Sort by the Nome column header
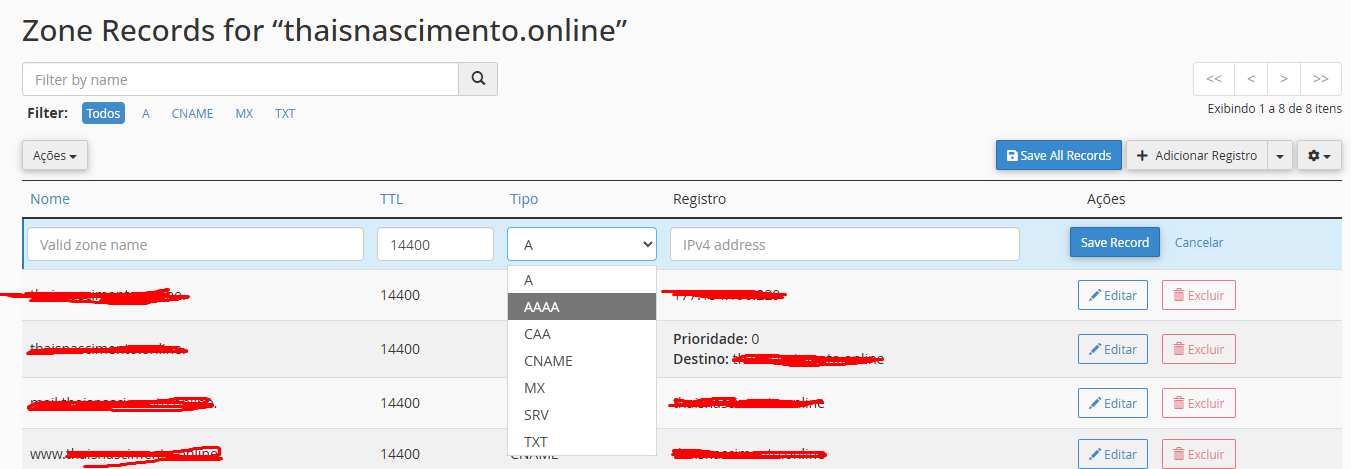1351x469 pixels. pyautogui.click(x=50, y=199)
